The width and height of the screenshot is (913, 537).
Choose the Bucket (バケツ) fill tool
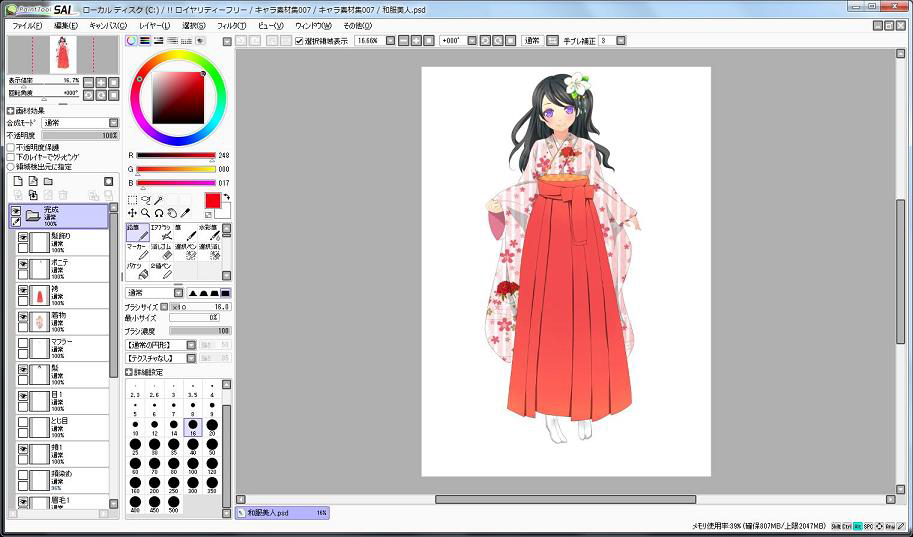(137, 271)
